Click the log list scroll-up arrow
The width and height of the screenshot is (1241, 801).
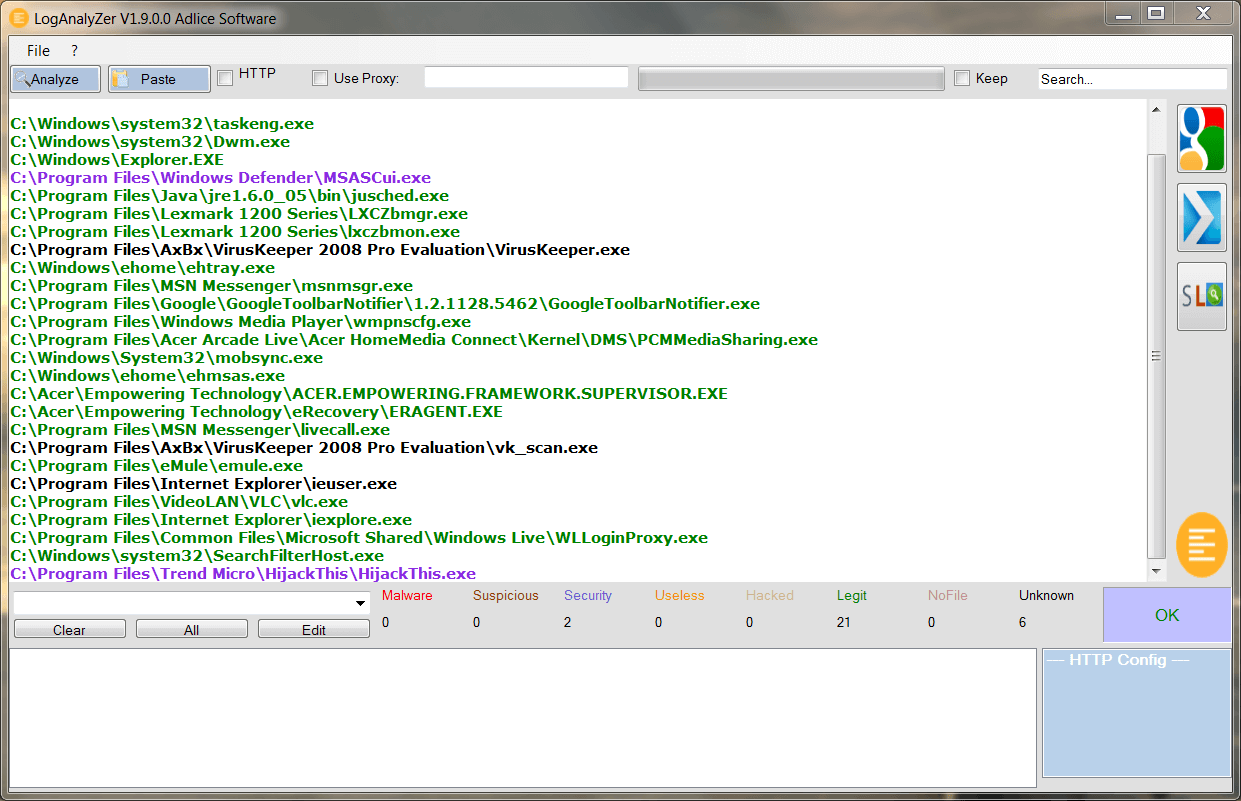(1157, 110)
